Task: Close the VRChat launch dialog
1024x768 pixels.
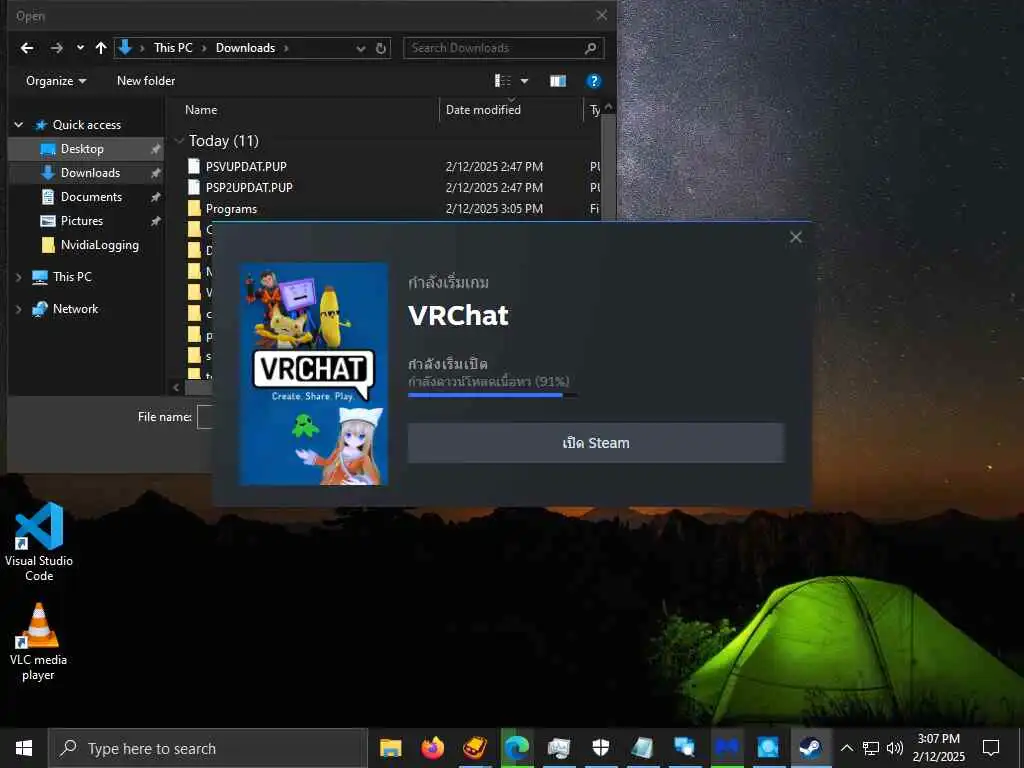Action: point(795,237)
